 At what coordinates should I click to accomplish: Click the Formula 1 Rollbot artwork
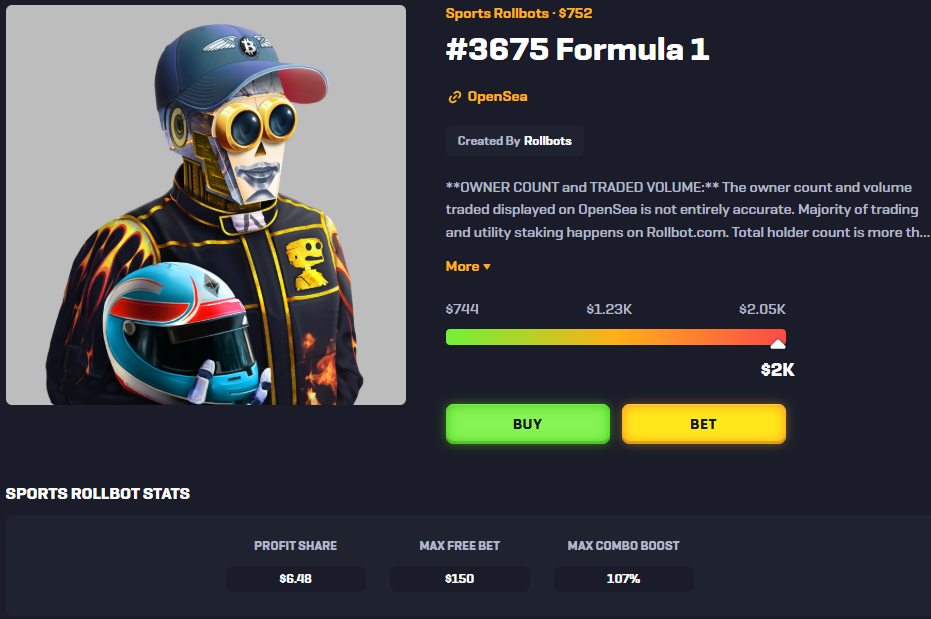tap(206, 205)
